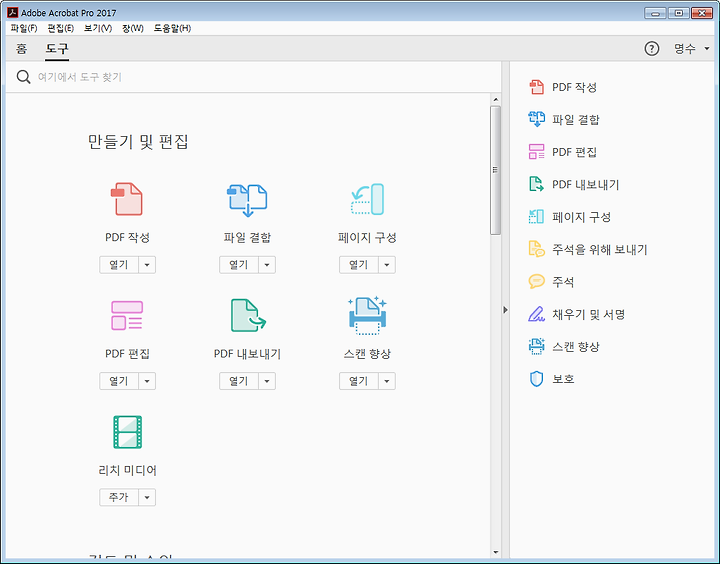720x564 pixels.
Task: Click the help question mark icon
Action: tap(652, 48)
